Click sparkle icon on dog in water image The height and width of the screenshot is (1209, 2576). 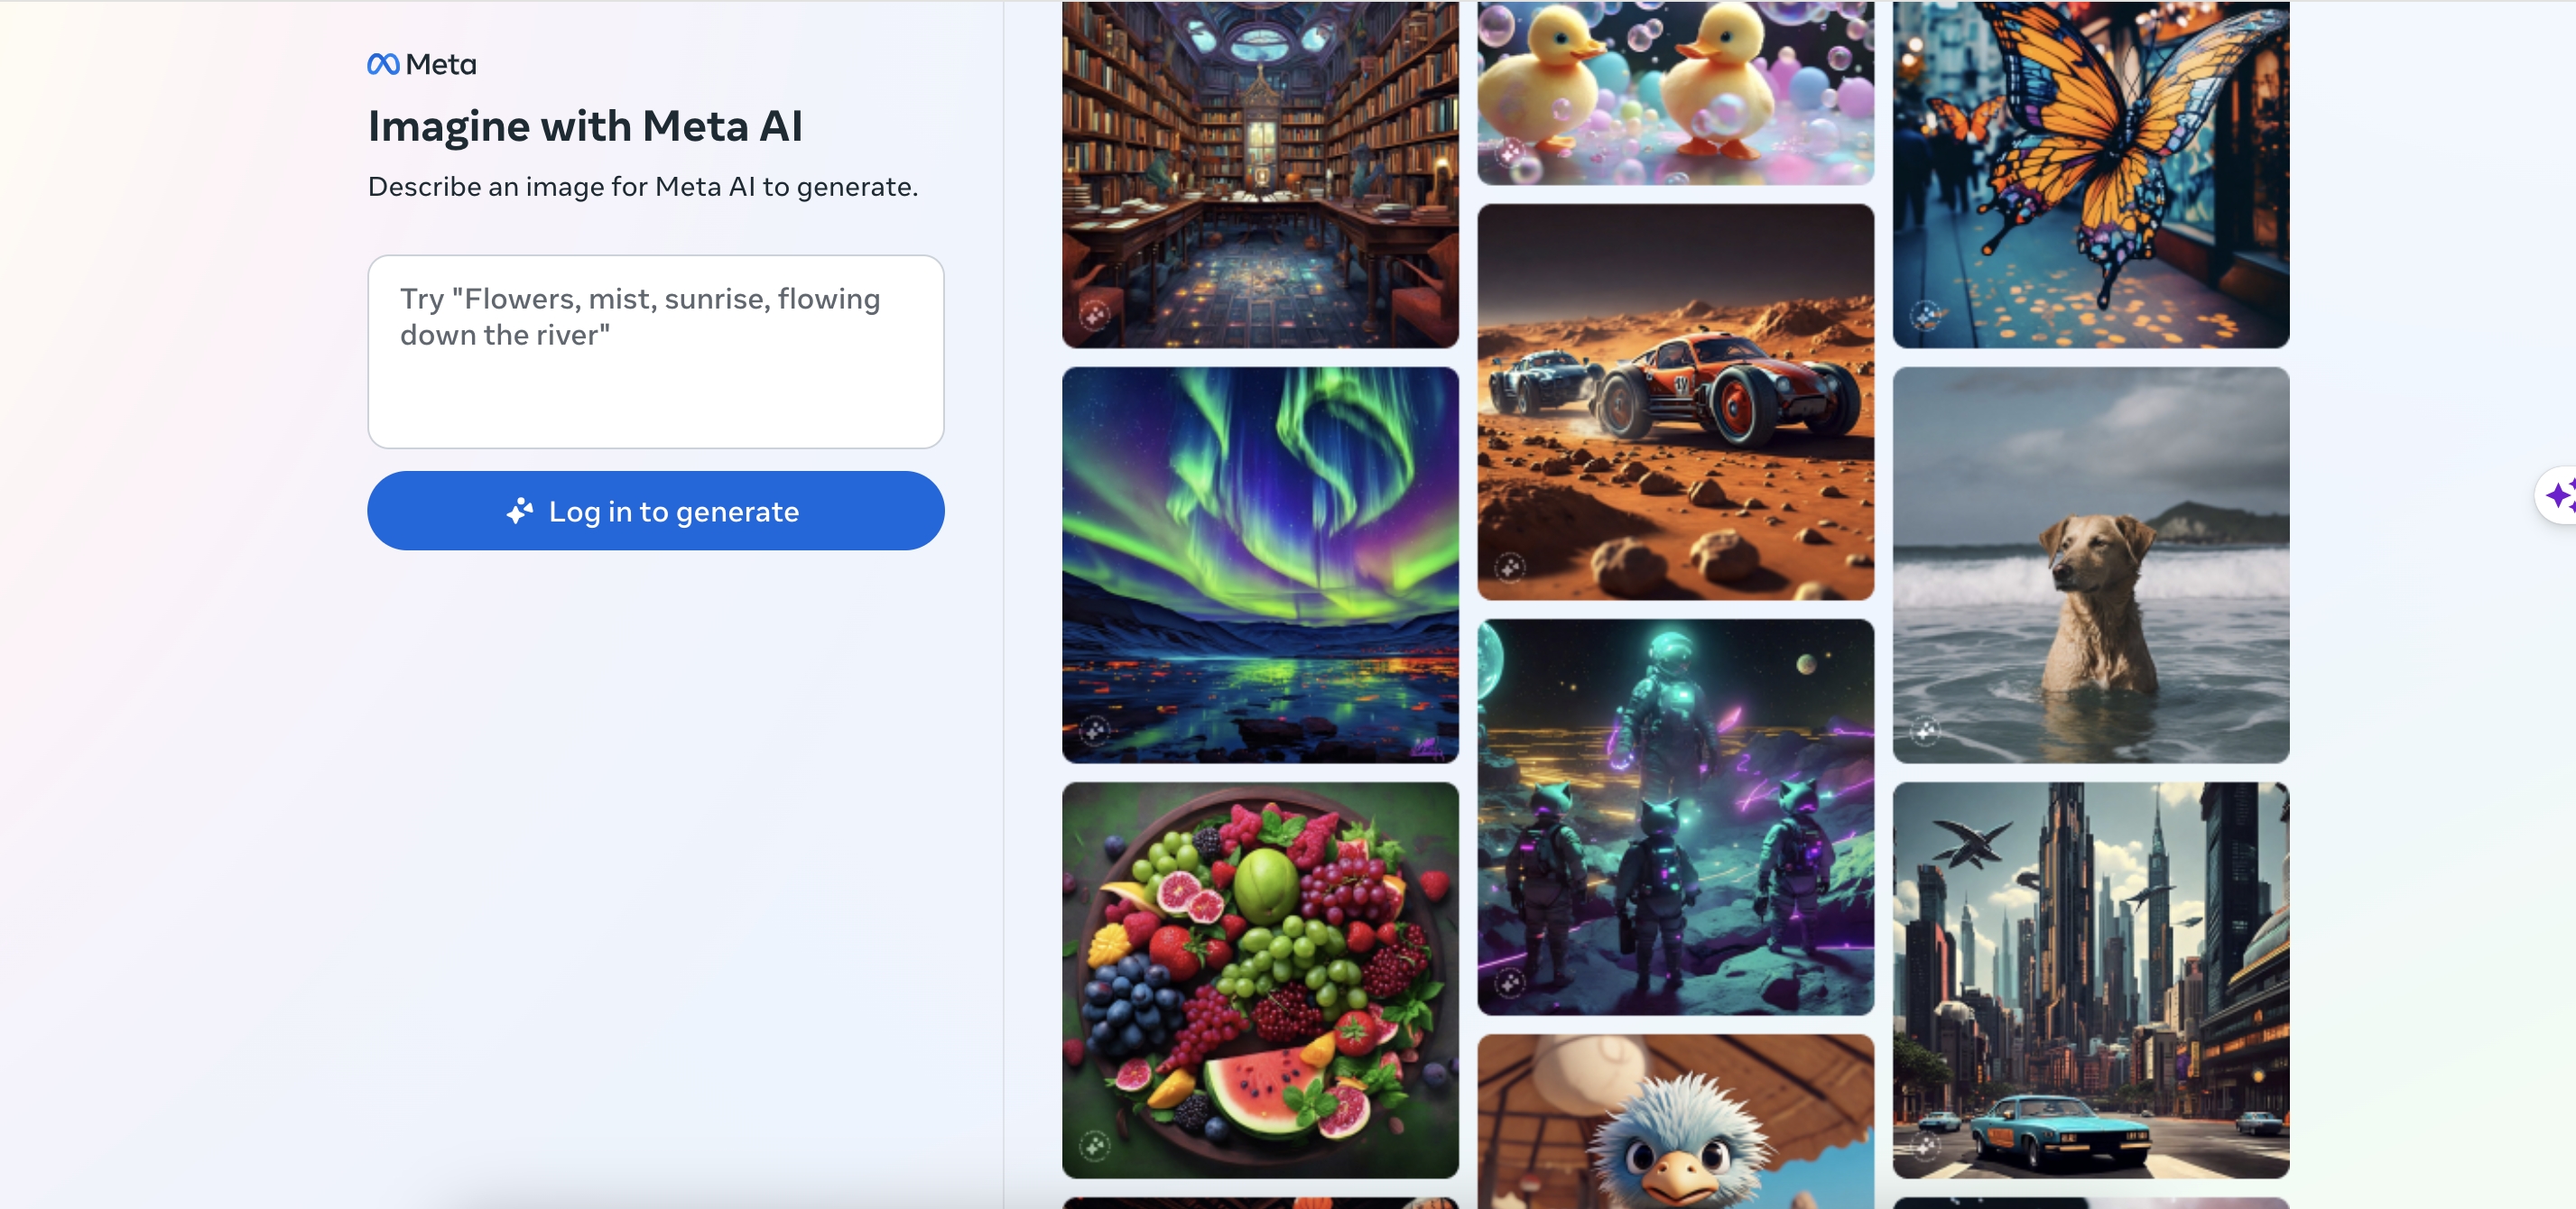pyautogui.click(x=1925, y=731)
